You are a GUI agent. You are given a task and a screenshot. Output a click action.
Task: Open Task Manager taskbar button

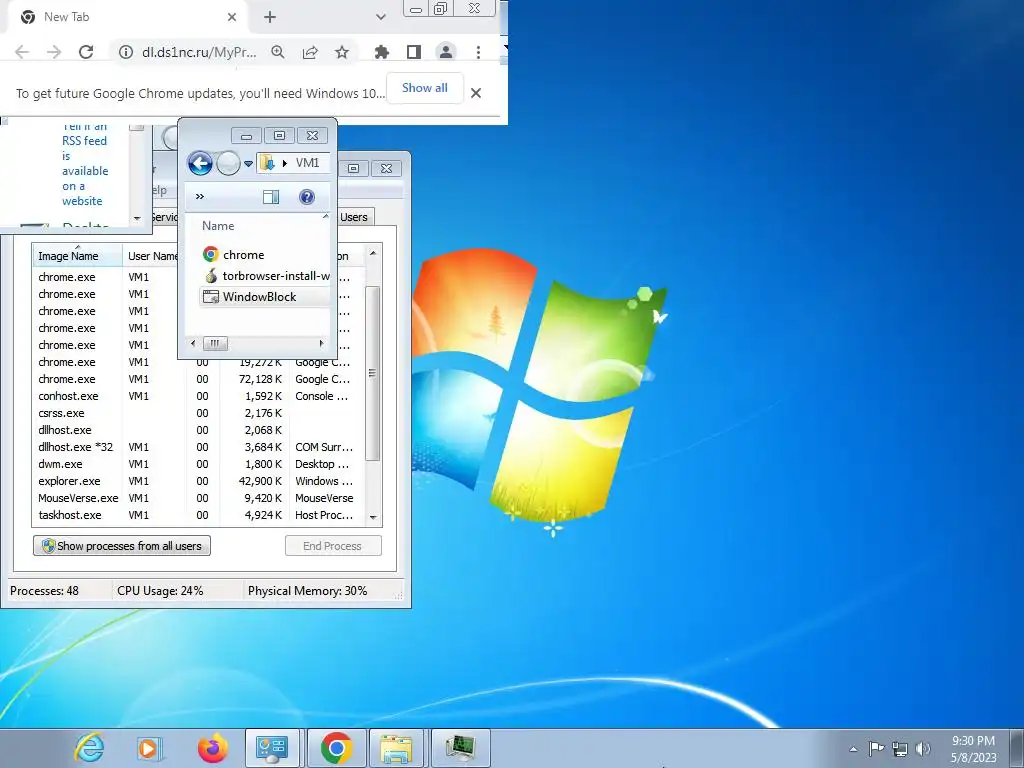(x=460, y=748)
